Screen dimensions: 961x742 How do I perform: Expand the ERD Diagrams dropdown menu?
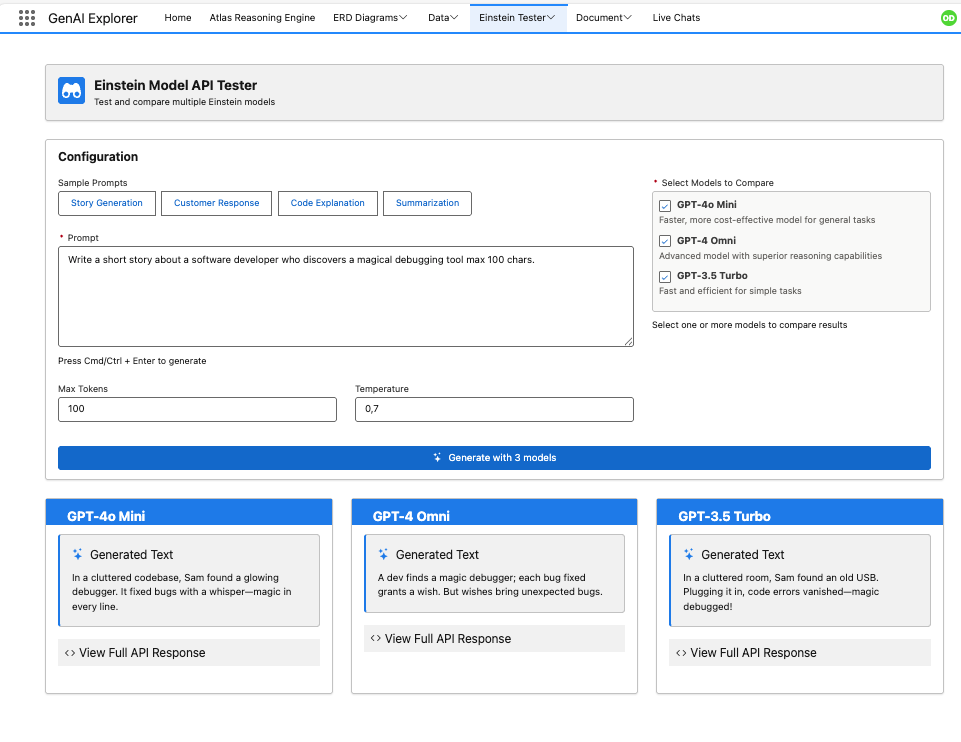[403, 18]
